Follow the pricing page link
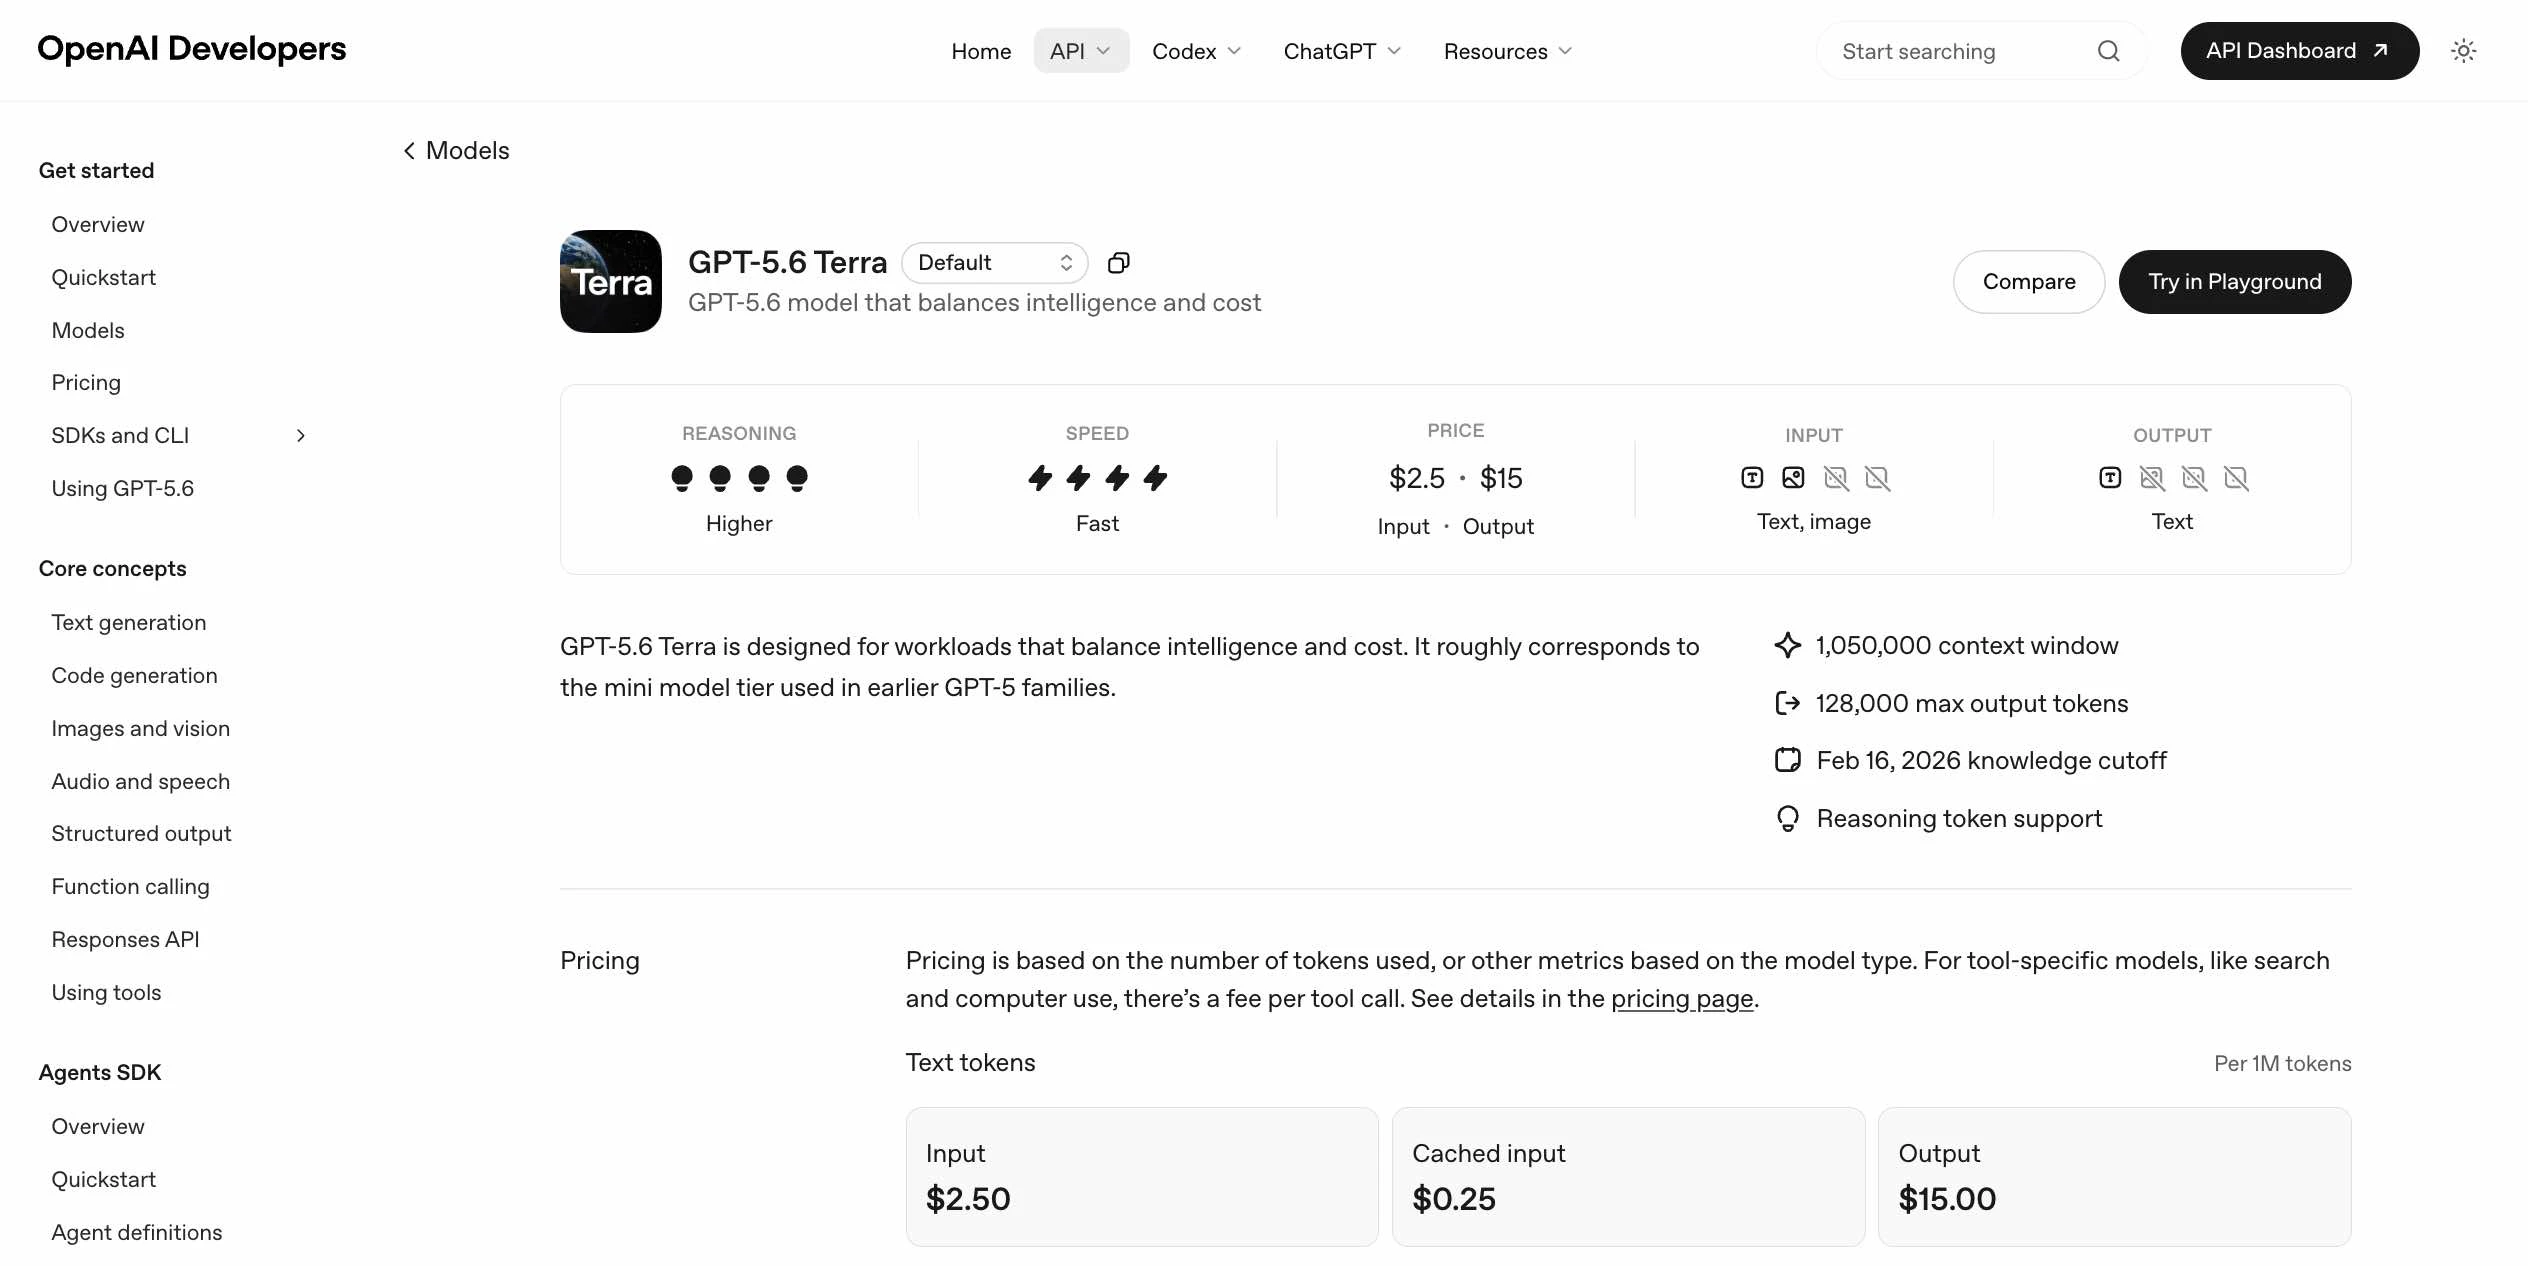2528x1266 pixels. (1682, 999)
